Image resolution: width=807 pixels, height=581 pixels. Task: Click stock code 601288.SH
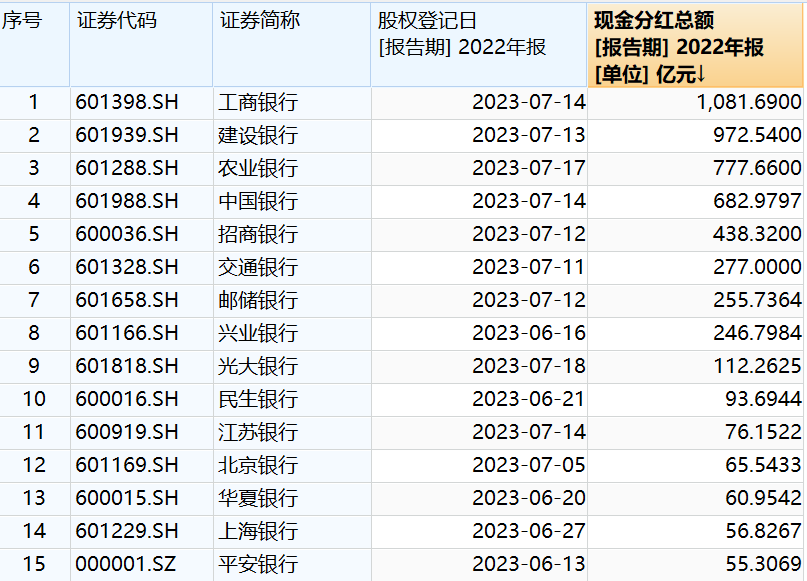click(127, 168)
